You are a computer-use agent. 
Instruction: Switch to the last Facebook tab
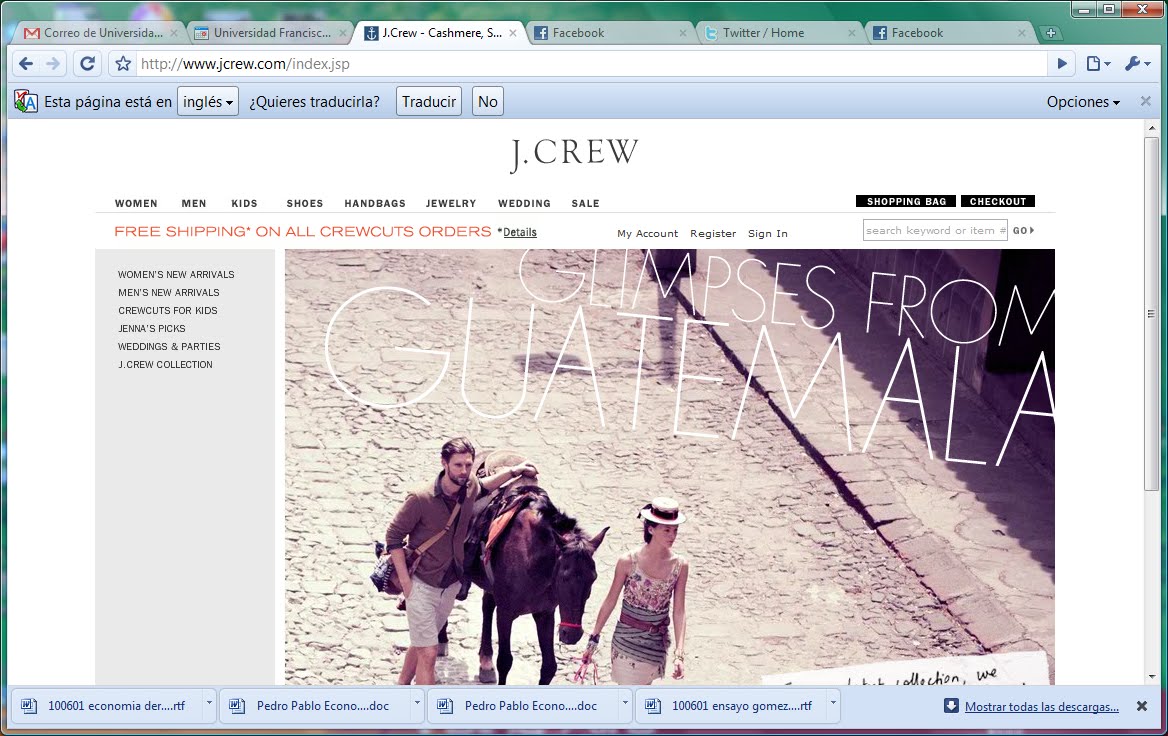coord(917,33)
